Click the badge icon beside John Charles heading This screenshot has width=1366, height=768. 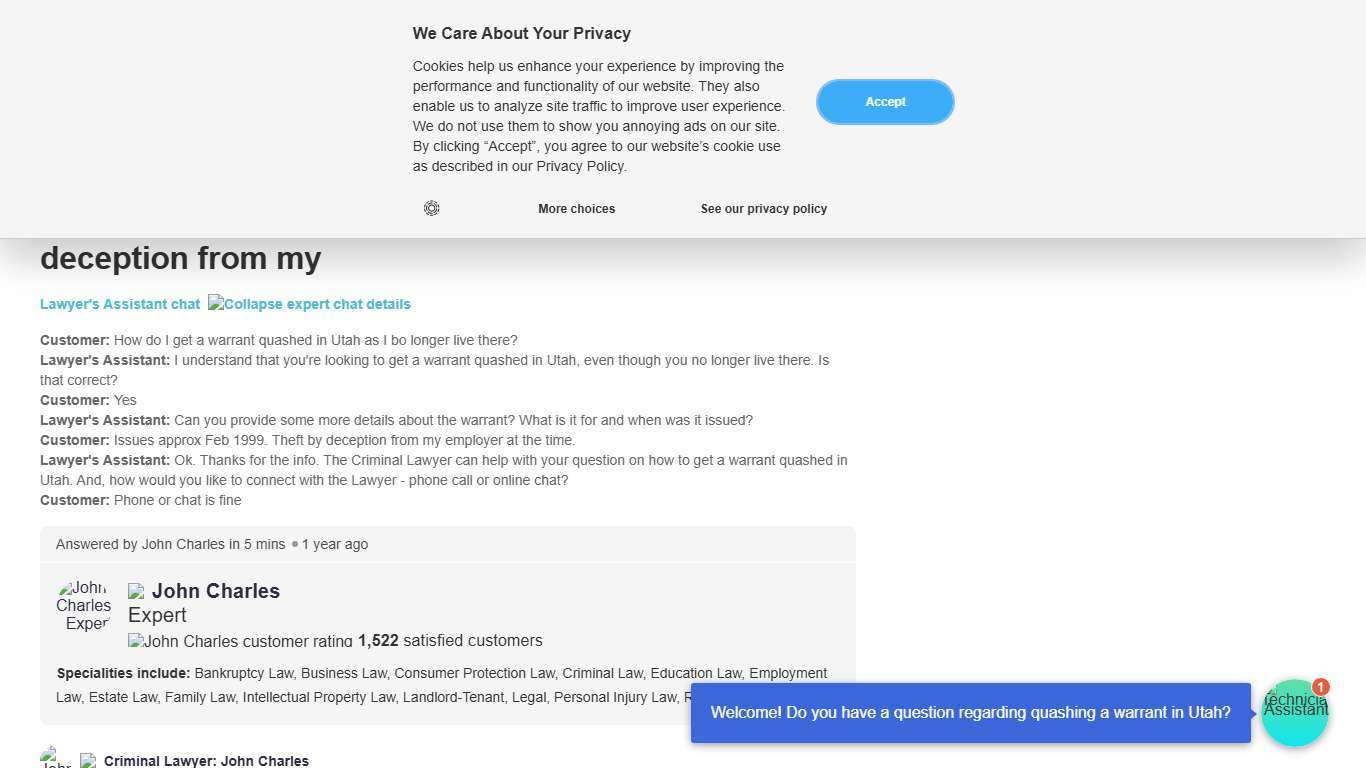pyautogui.click(x=137, y=592)
